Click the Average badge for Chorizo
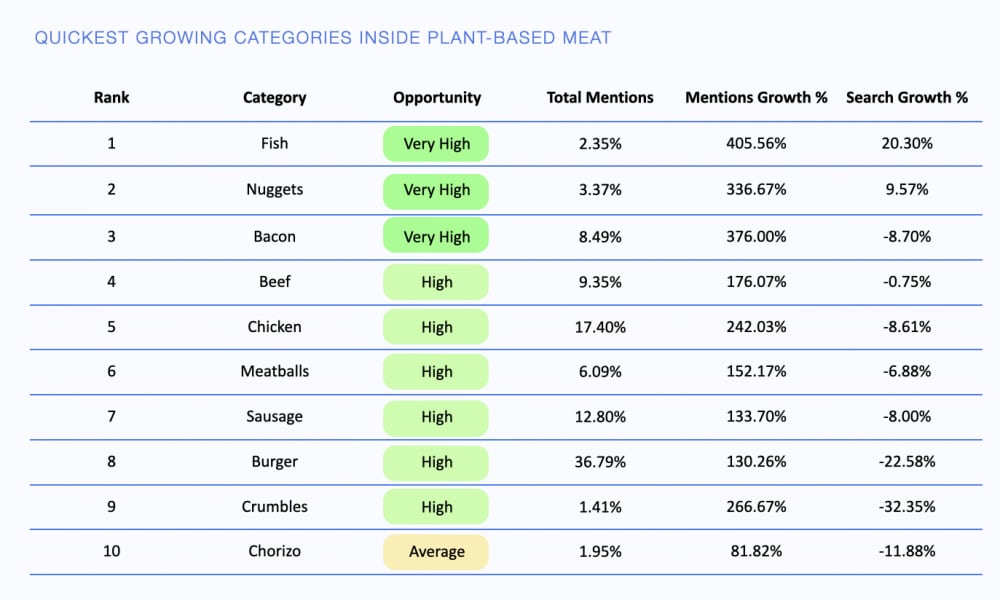Image resolution: width=1000 pixels, height=600 pixels. coord(436,552)
